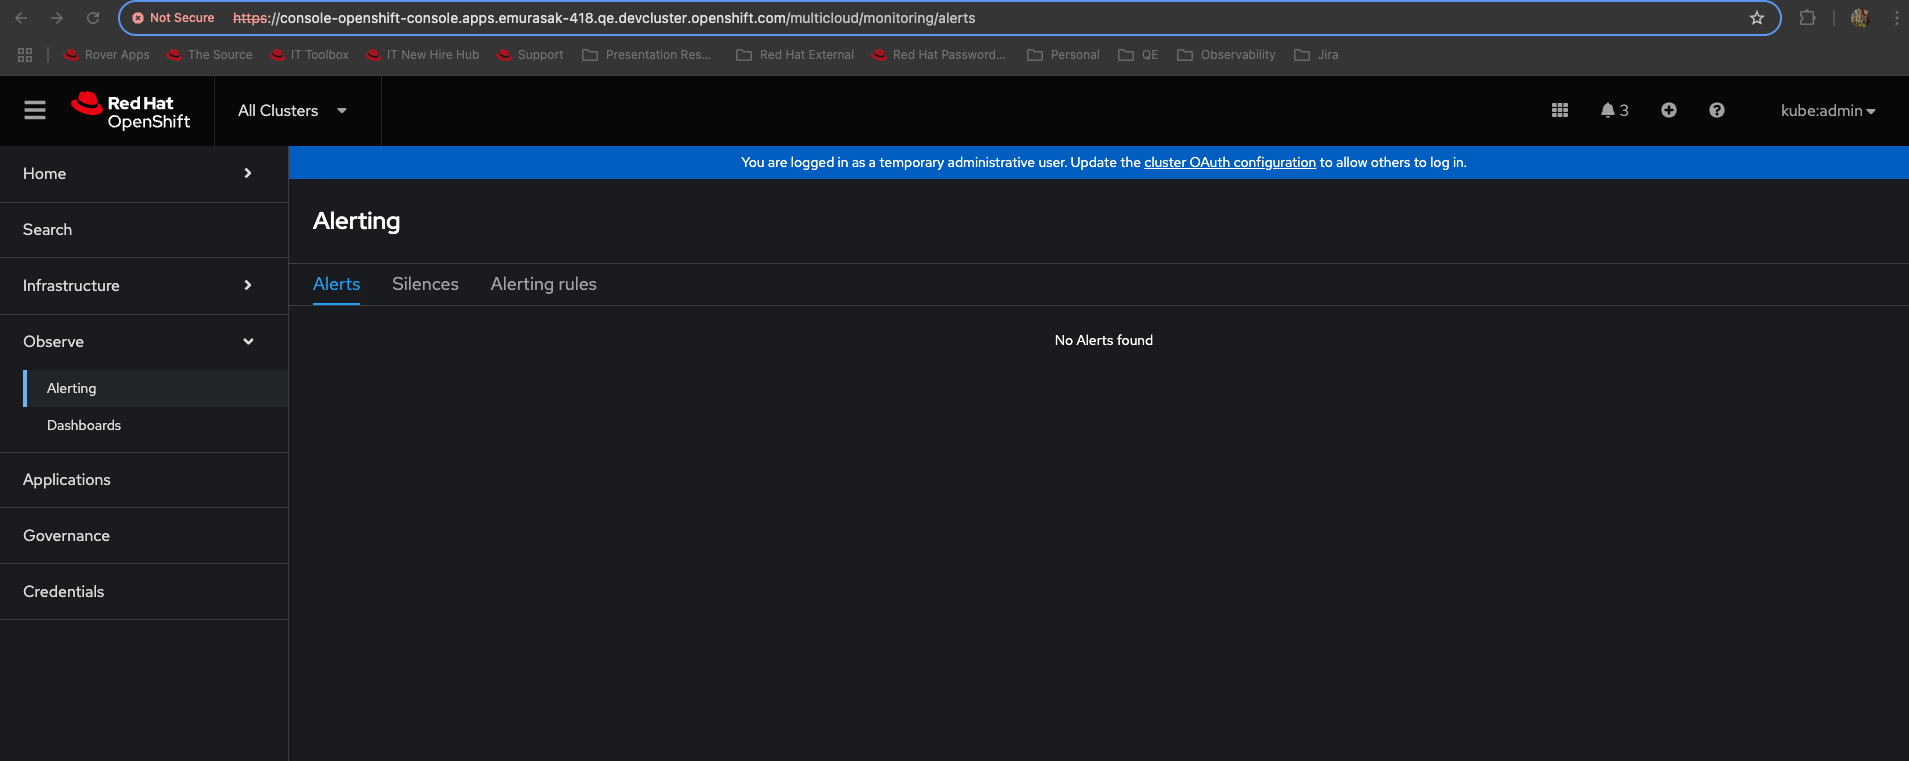
Task: Click the No Alerts found message
Action: click(1104, 340)
